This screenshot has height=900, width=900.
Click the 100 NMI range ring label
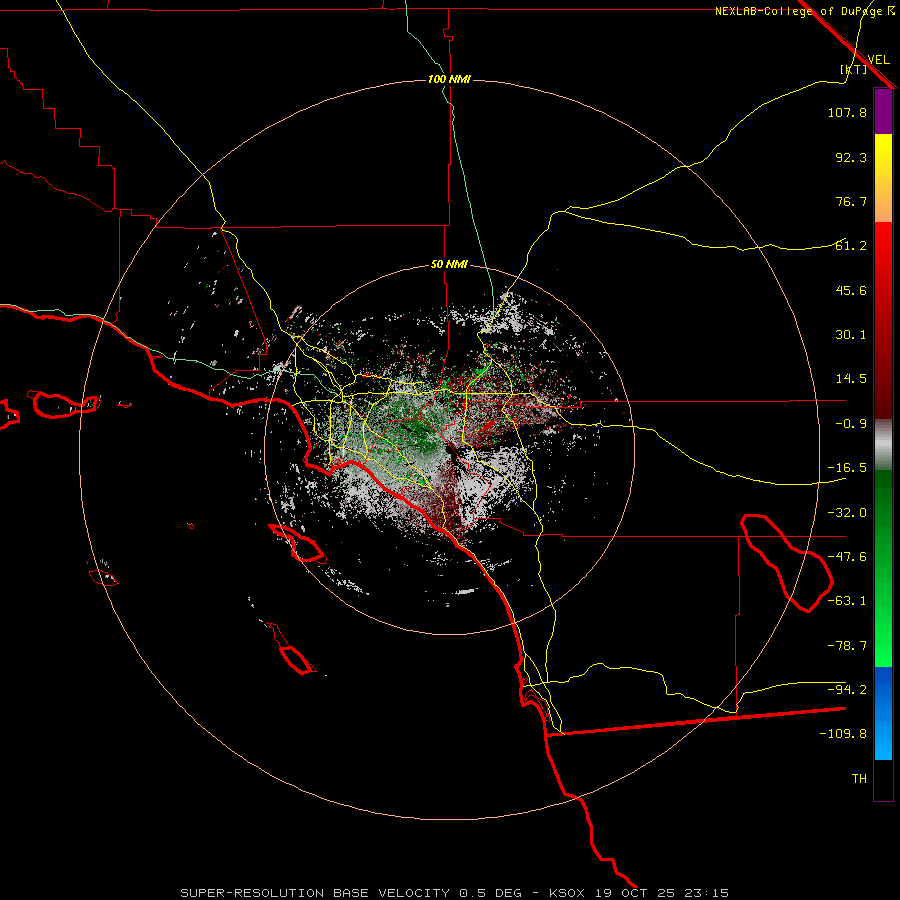(449, 79)
